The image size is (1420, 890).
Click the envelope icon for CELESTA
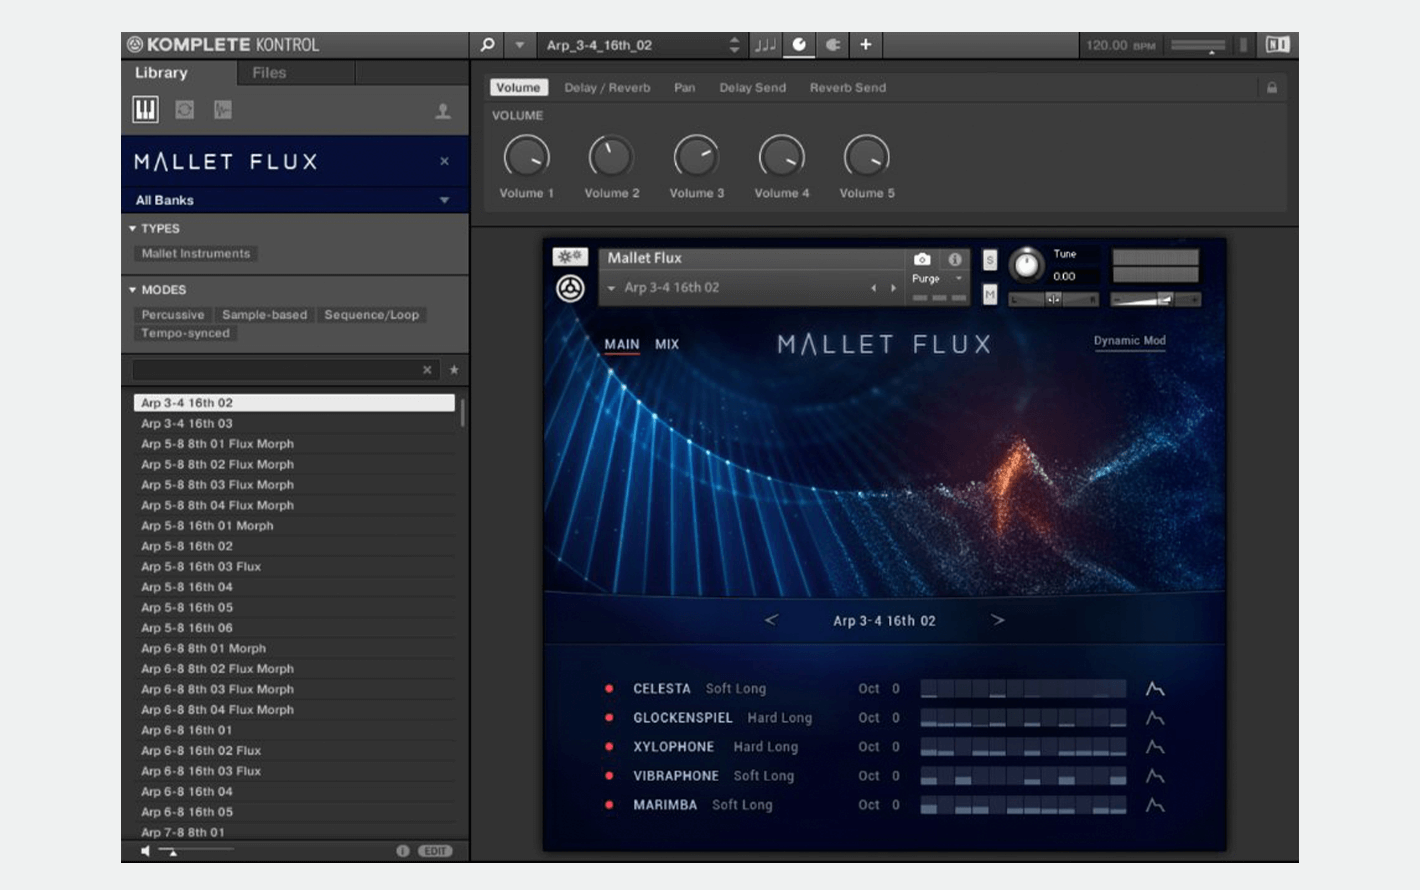coord(1155,689)
